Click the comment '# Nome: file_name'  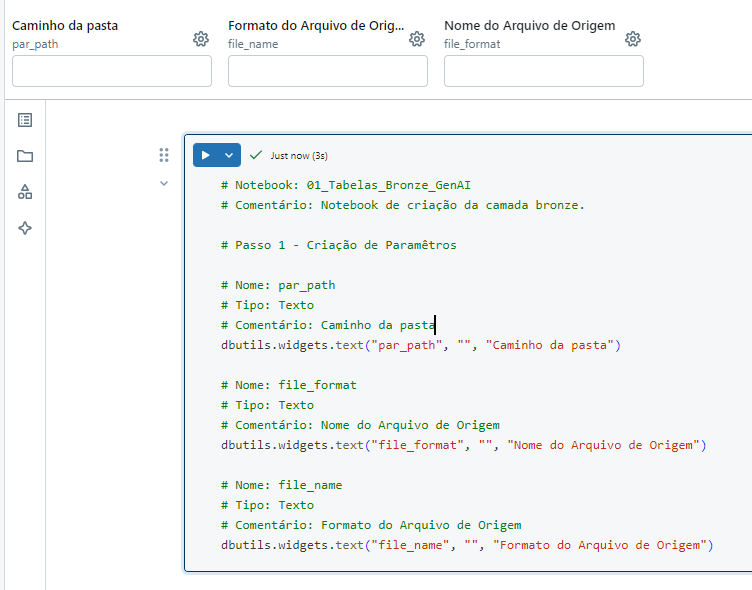pyautogui.click(x=282, y=485)
